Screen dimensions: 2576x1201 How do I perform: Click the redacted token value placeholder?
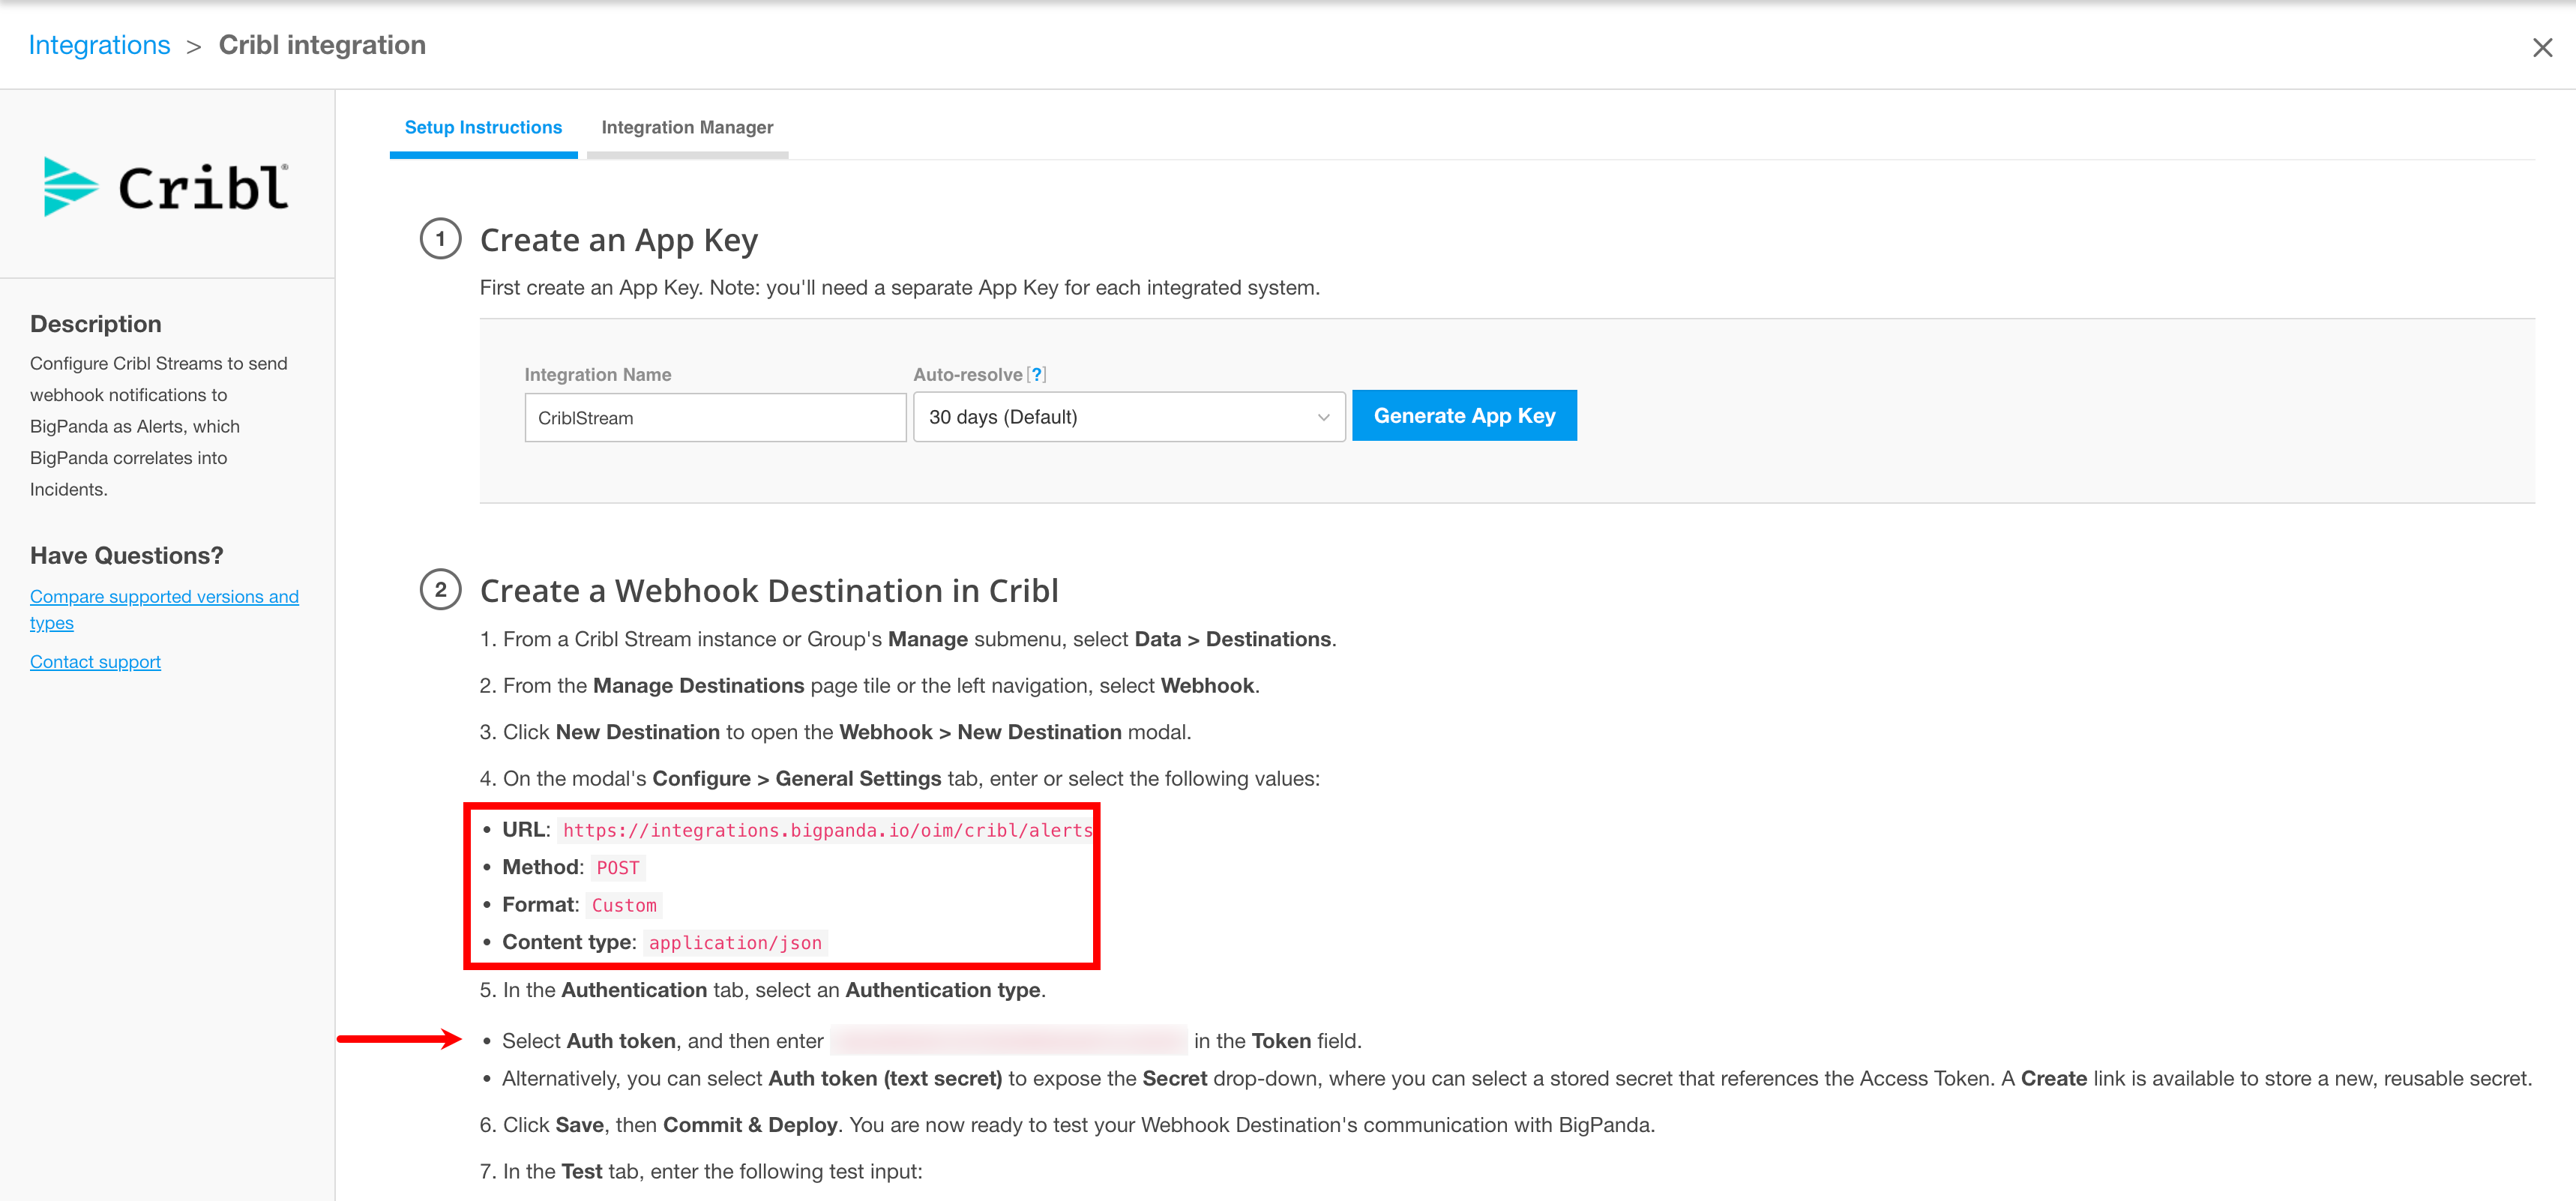coord(1008,1040)
